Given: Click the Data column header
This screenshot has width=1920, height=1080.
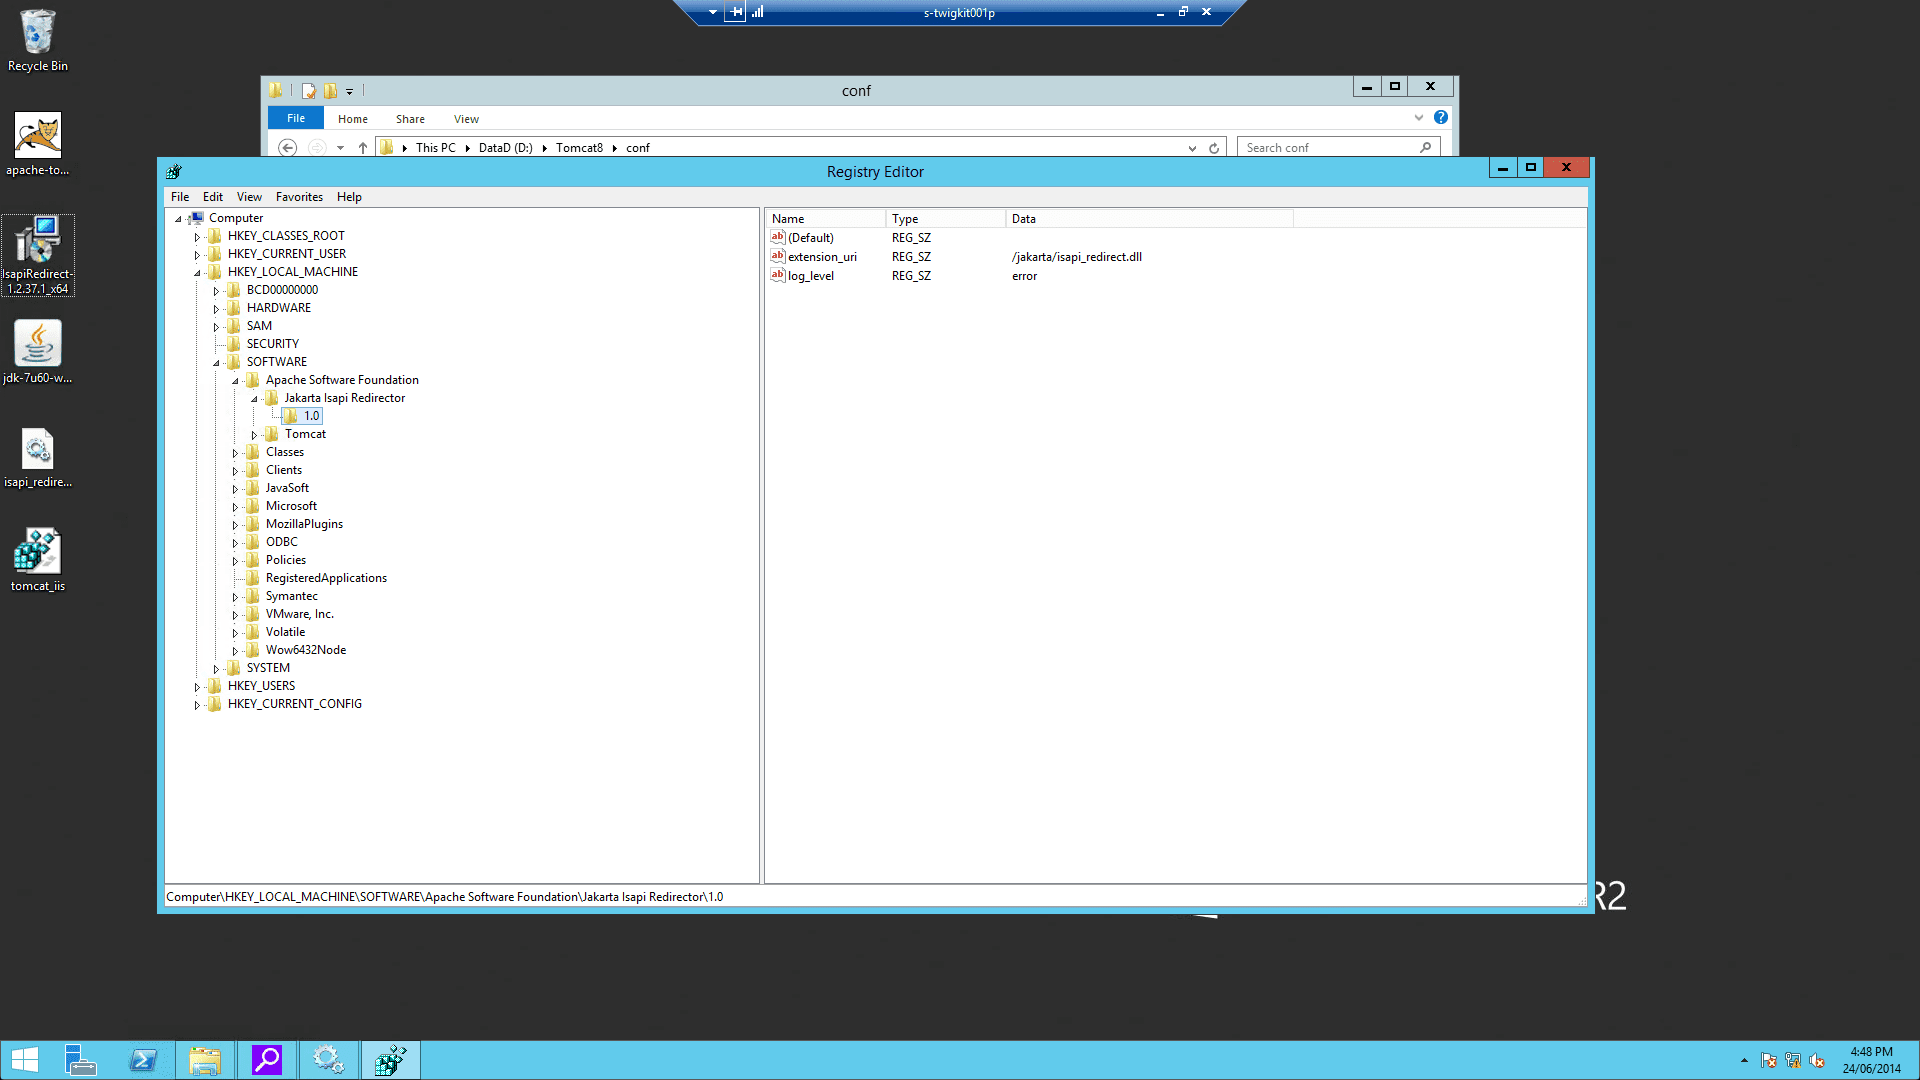Looking at the screenshot, I should pos(1149,218).
